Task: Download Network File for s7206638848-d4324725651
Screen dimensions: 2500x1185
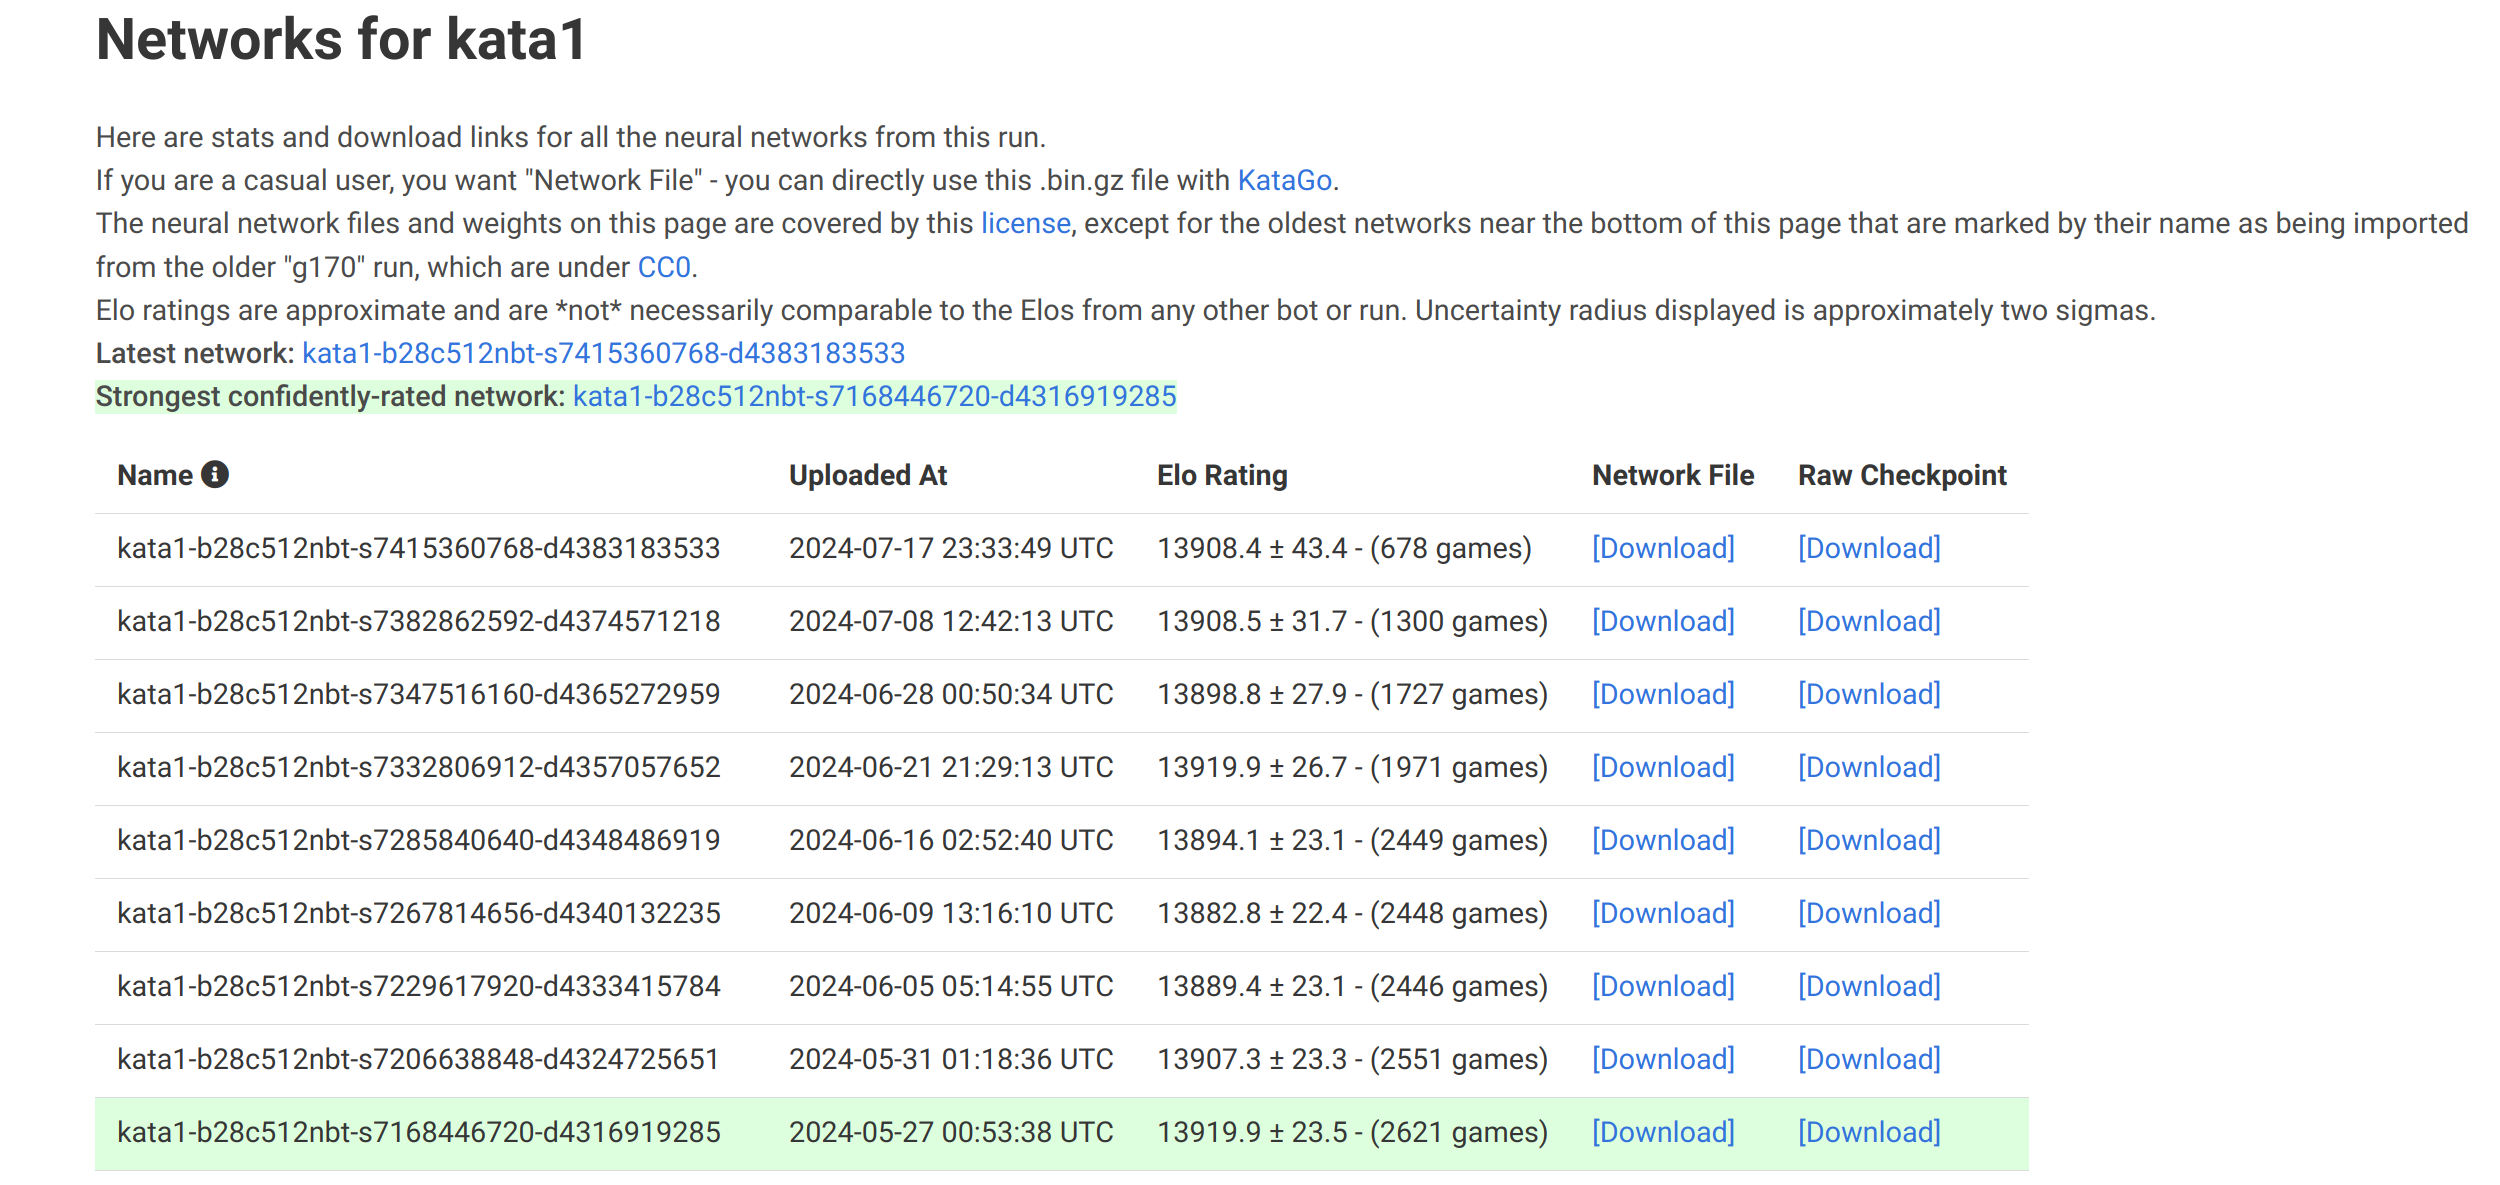Action: click(x=1663, y=1059)
